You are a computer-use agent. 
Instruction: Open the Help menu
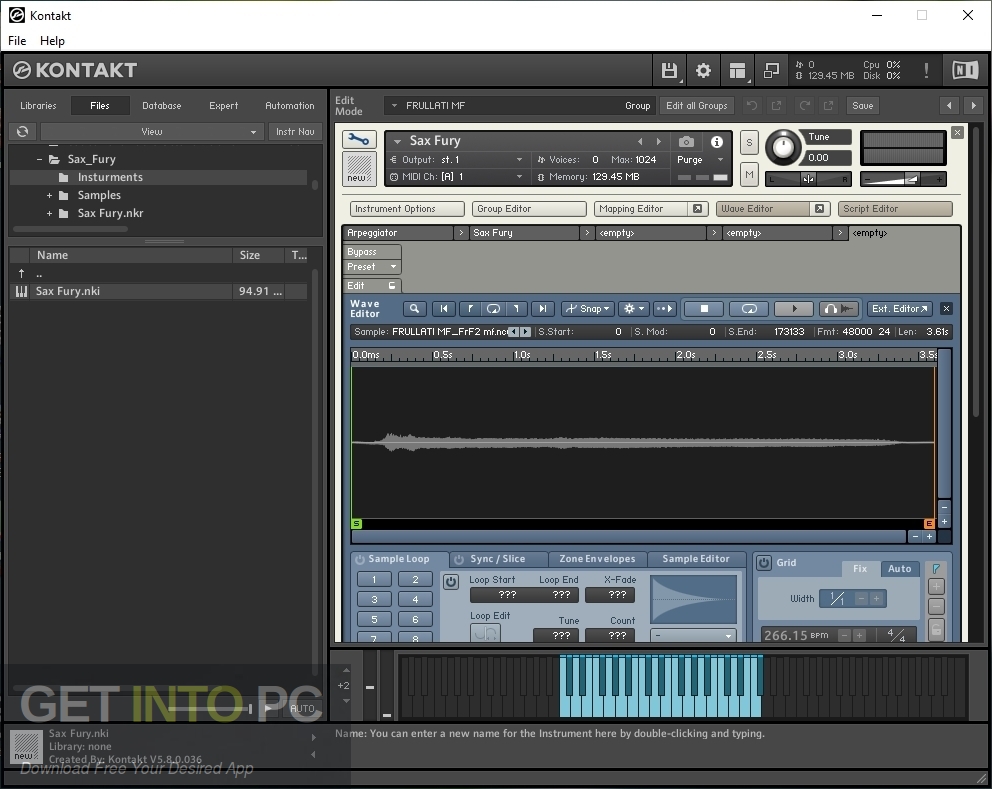point(53,40)
